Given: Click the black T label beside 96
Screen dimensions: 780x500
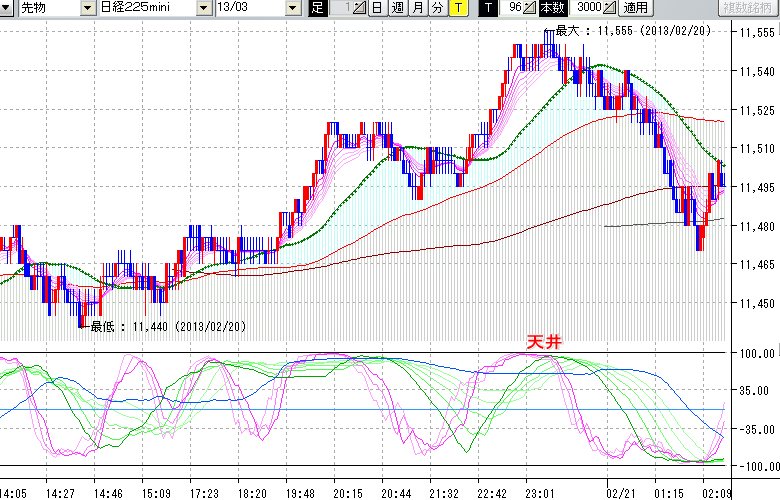Looking at the screenshot, I should (487, 8).
